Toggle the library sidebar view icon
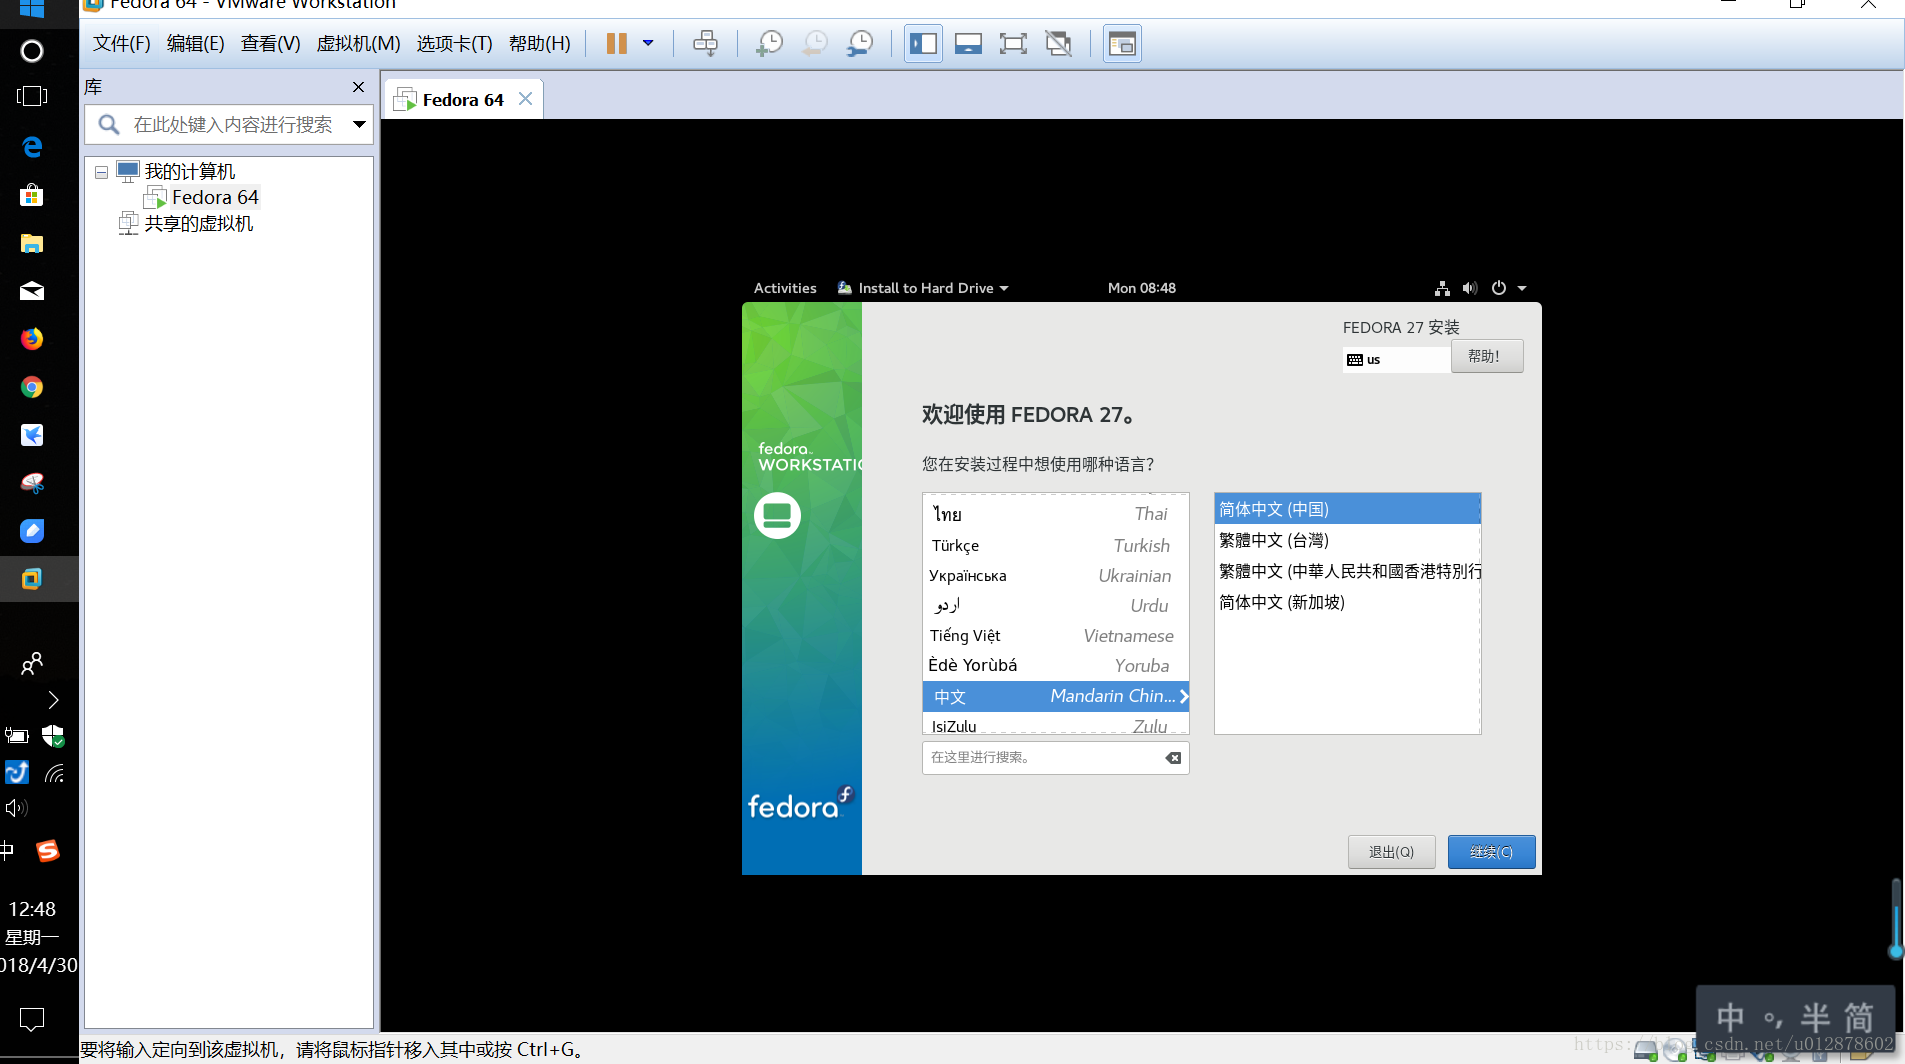The image size is (1905, 1064). click(923, 43)
